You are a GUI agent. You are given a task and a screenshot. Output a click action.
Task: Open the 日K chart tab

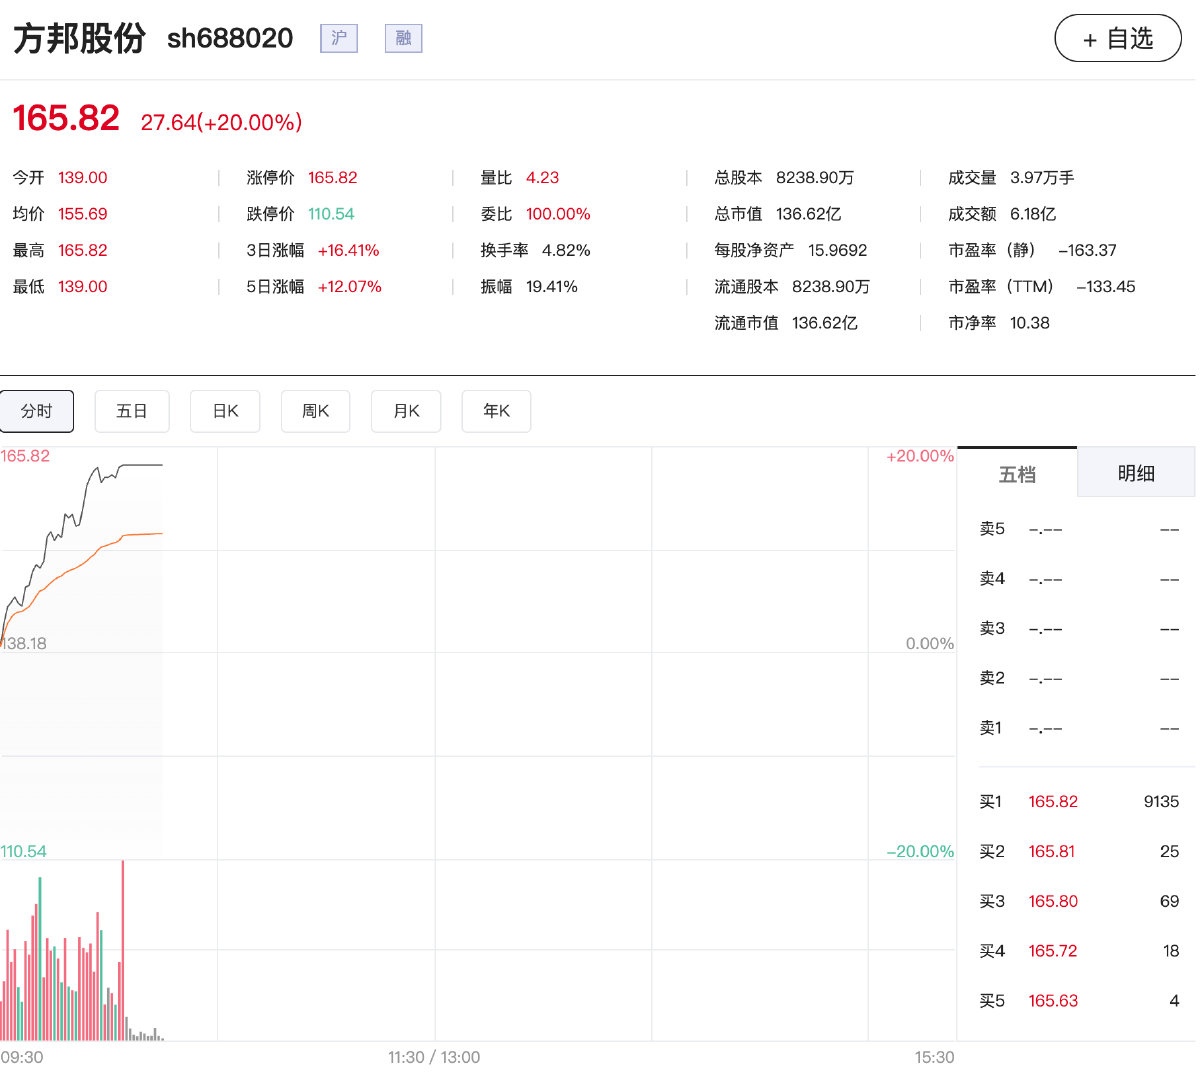click(x=225, y=411)
